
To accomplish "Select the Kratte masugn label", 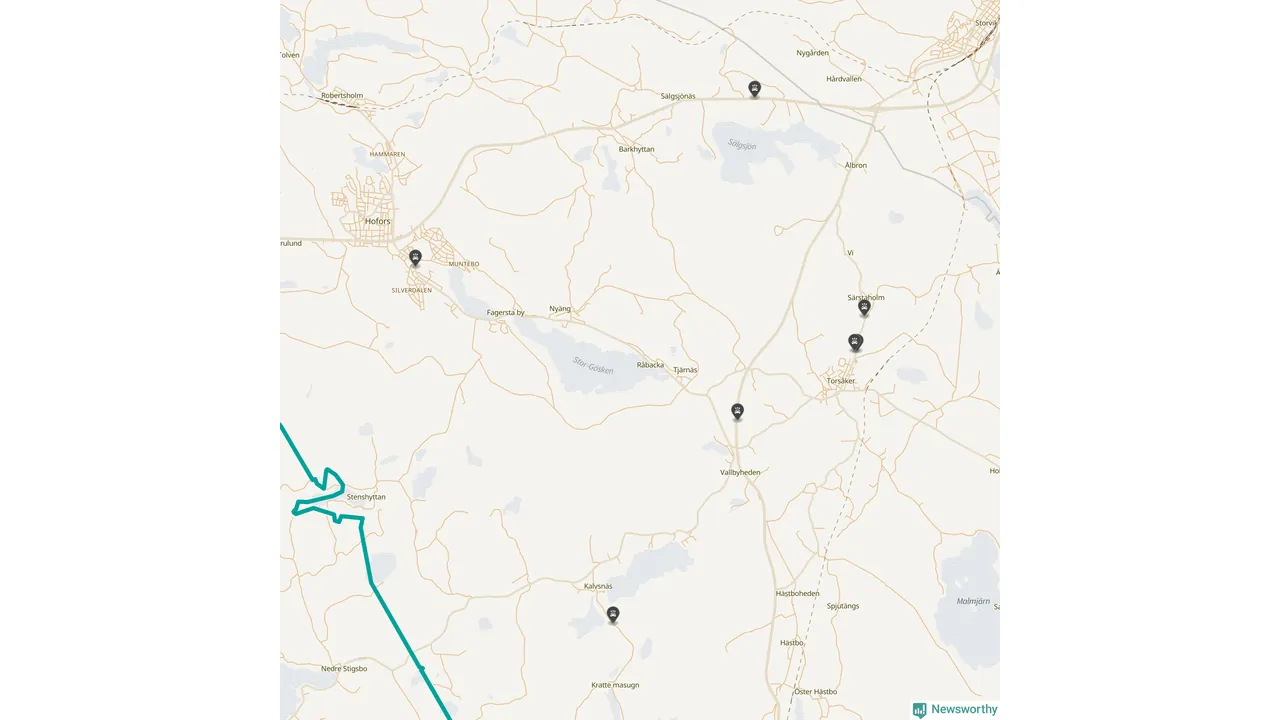I will [x=615, y=685].
